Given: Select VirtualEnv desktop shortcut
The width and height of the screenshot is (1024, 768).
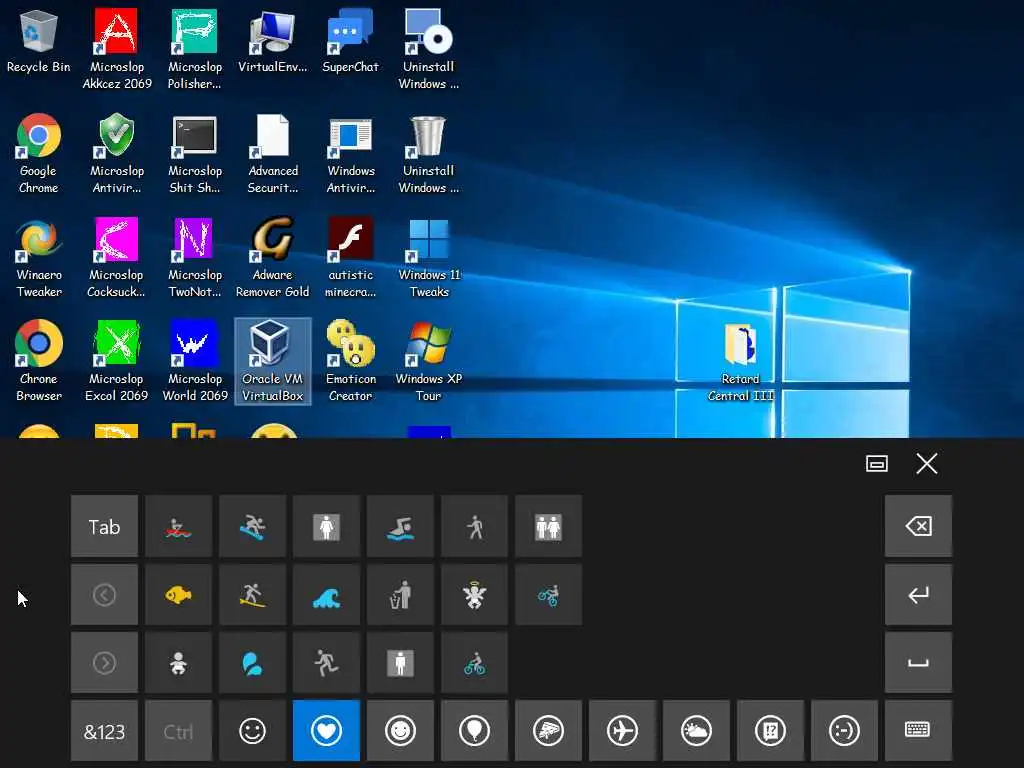Looking at the screenshot, I should tap(272, 40).
